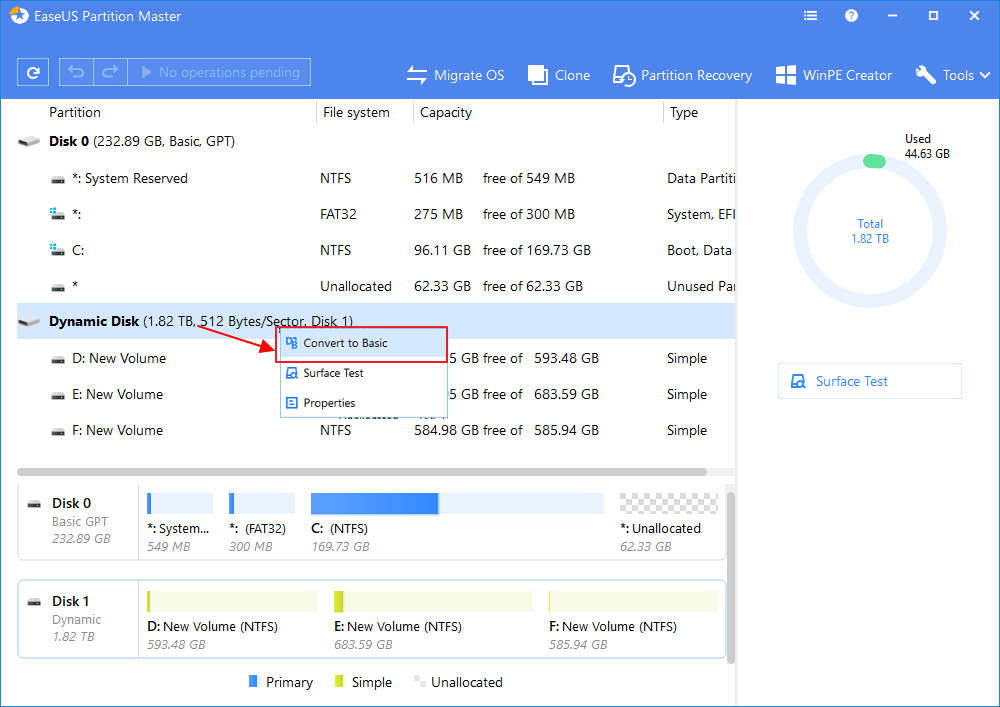The width and height of the screenshot is (1000, 707).
Task: Click the undo arrow button
Action: click(x=76, y=72)
